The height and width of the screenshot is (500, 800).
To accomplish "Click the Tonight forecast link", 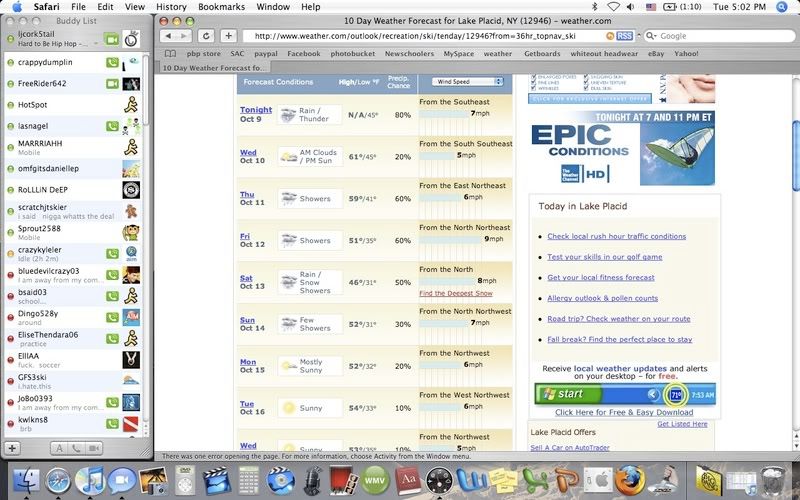I will [x=256, y=110].
